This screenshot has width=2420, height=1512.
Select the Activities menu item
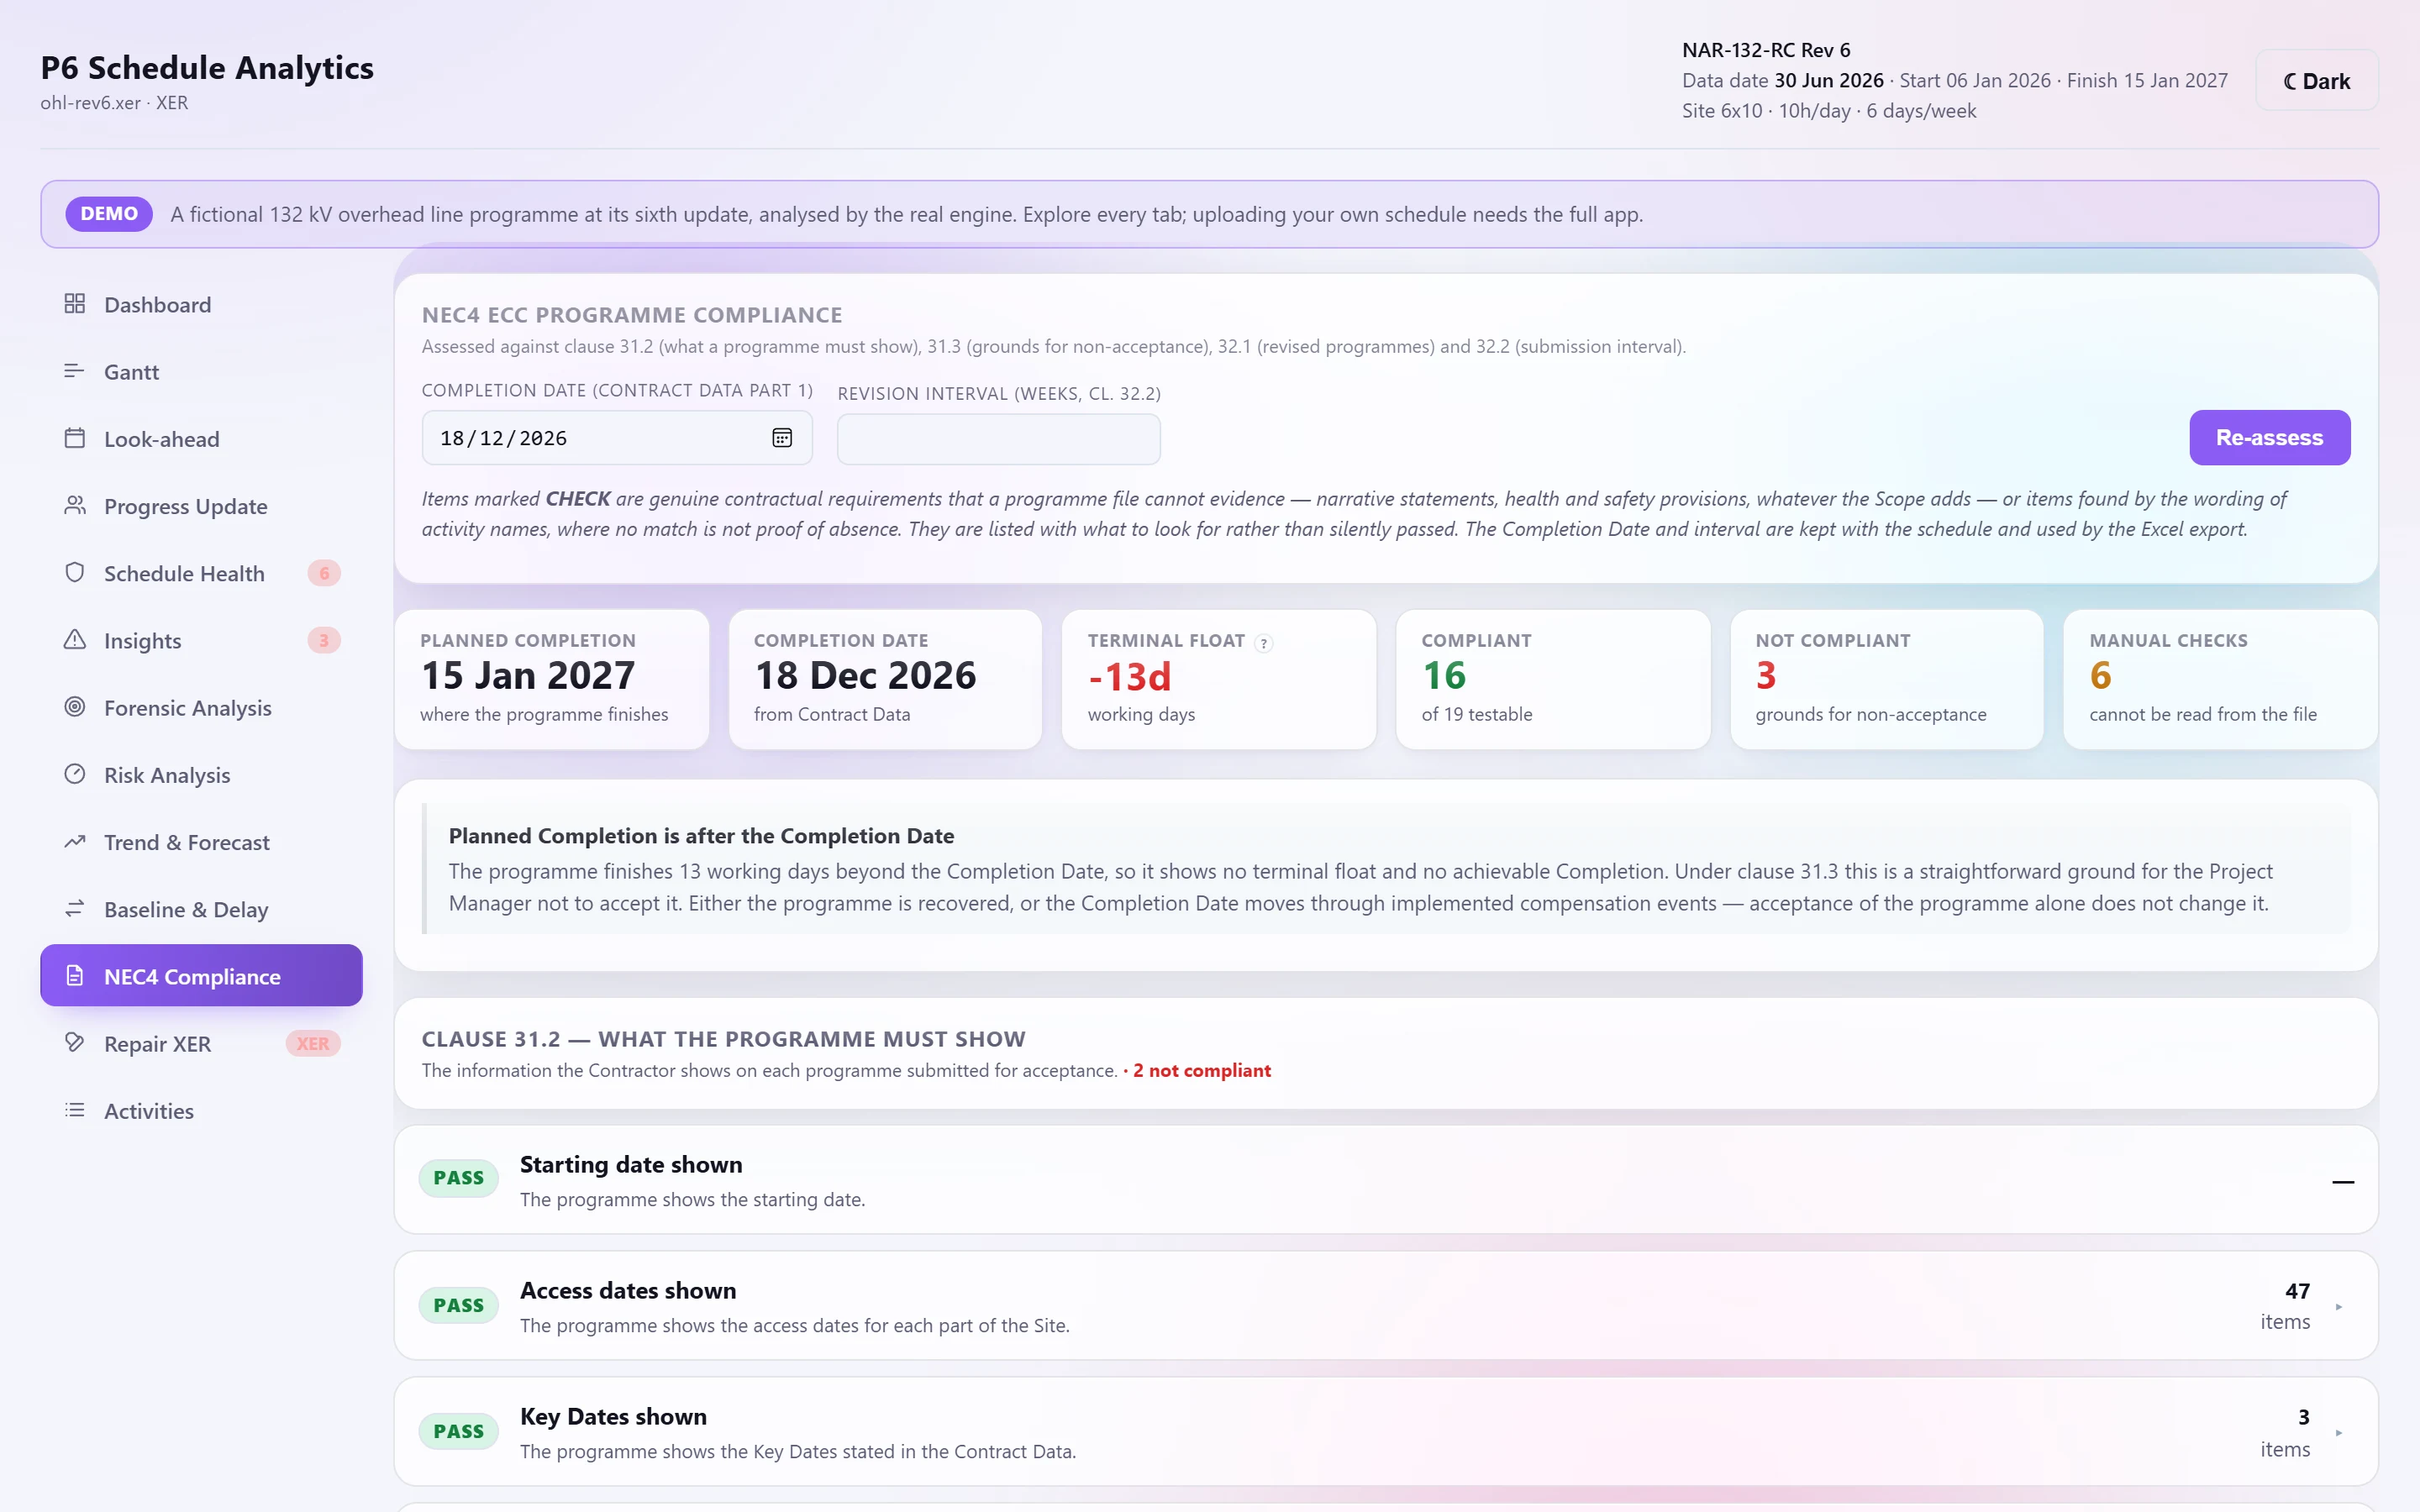[201, 1110]
